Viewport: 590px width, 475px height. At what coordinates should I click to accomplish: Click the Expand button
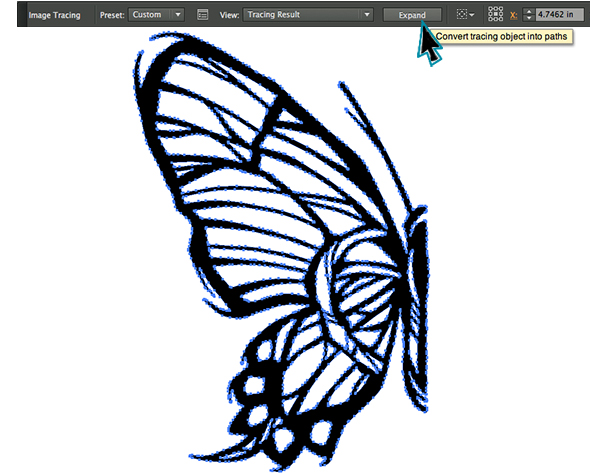412,15
